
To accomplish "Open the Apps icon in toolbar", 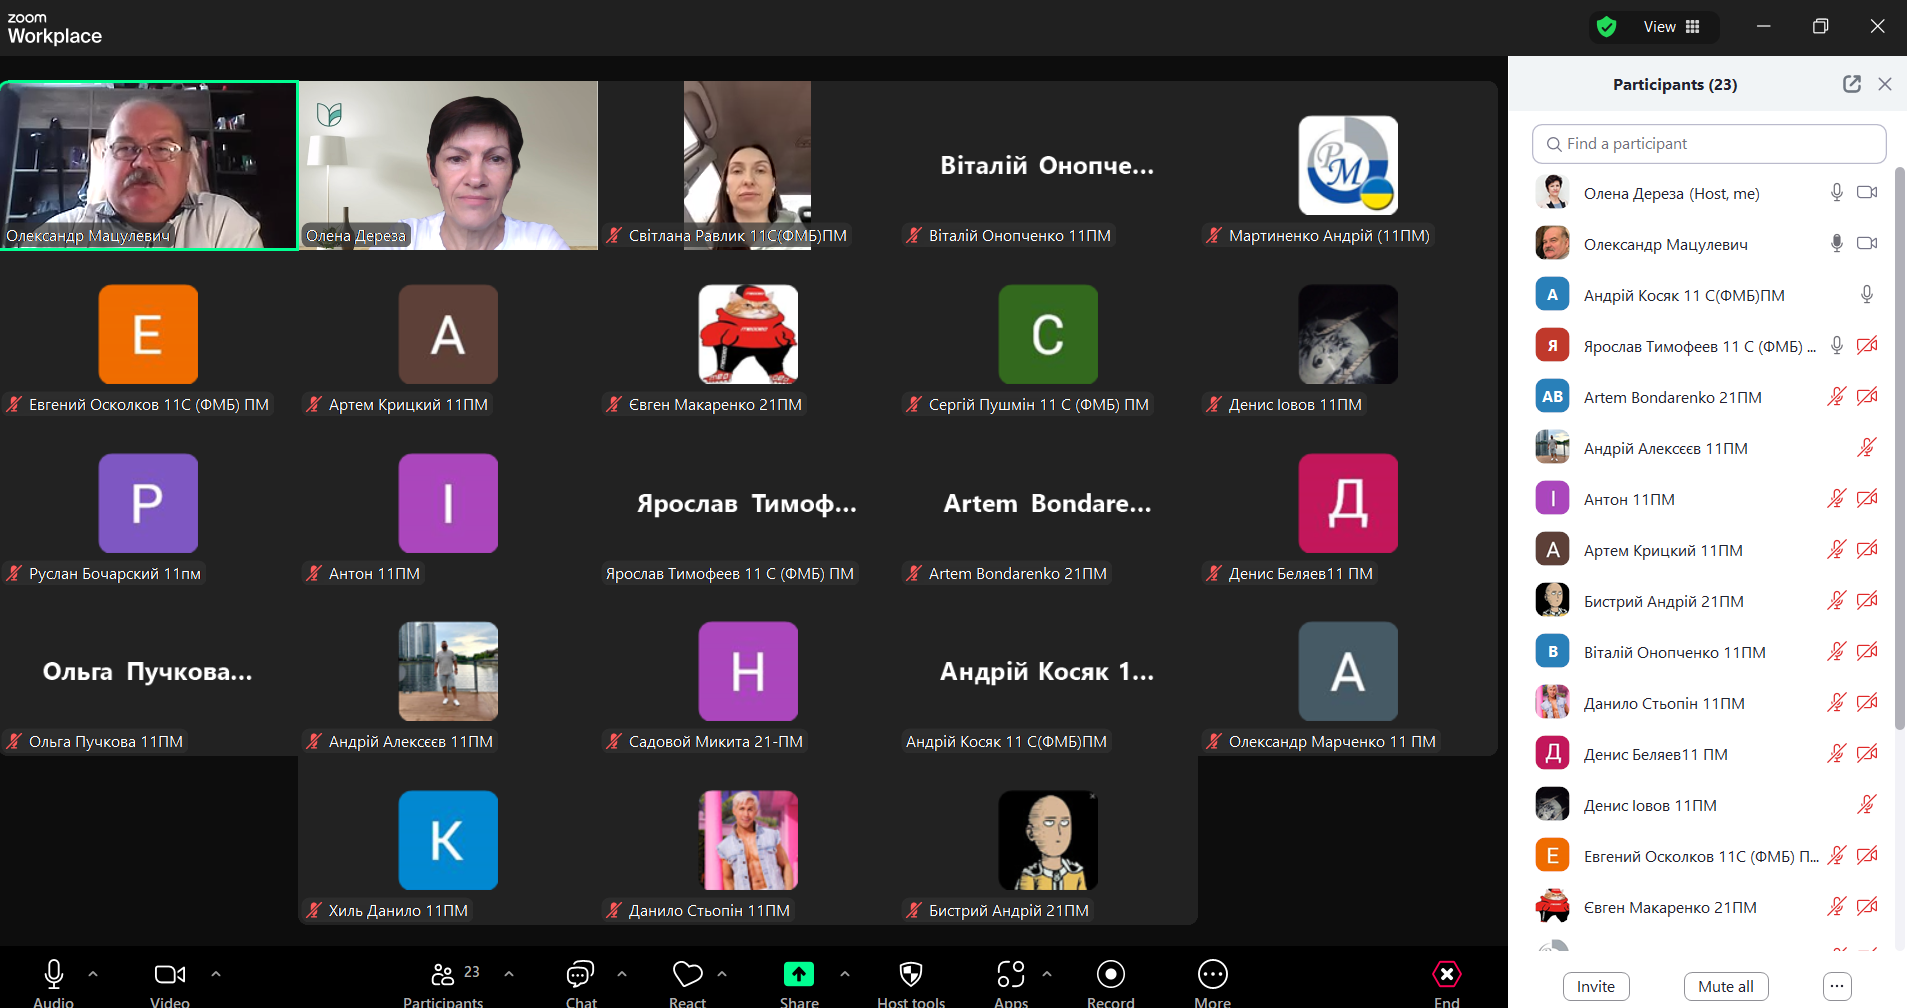I will [x=1010, y=975].
